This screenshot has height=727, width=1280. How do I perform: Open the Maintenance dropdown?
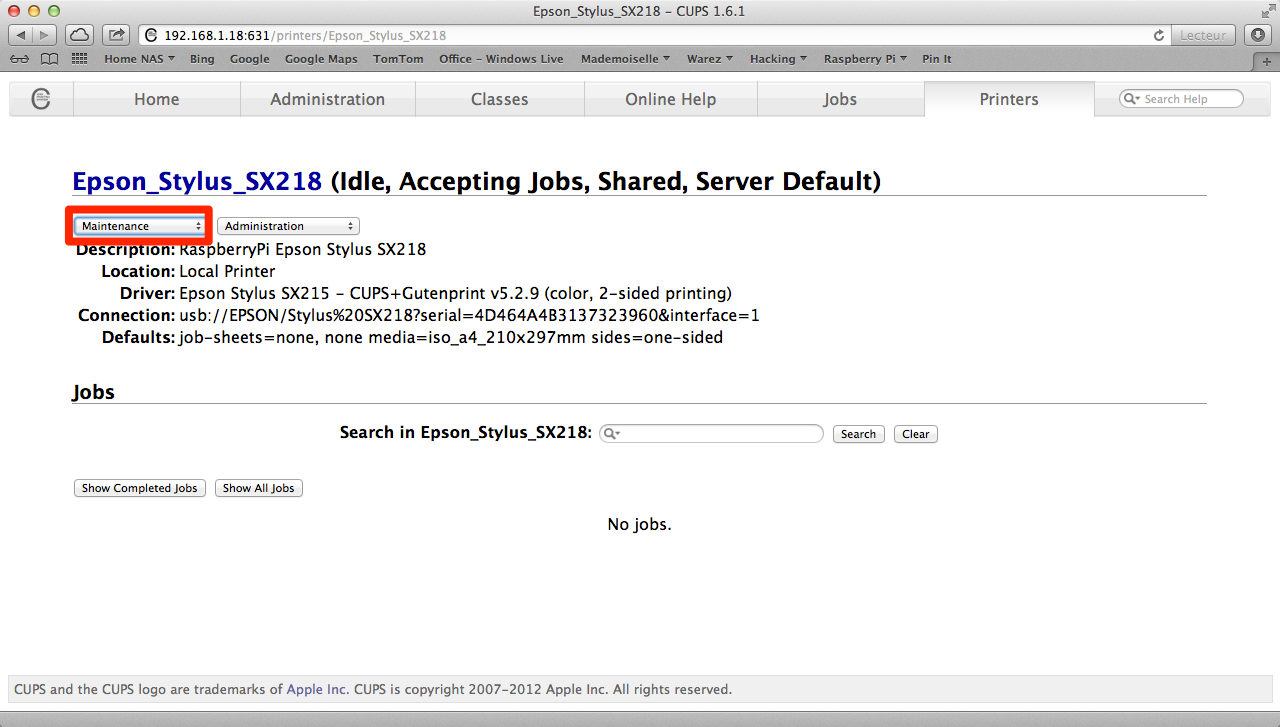140,226
